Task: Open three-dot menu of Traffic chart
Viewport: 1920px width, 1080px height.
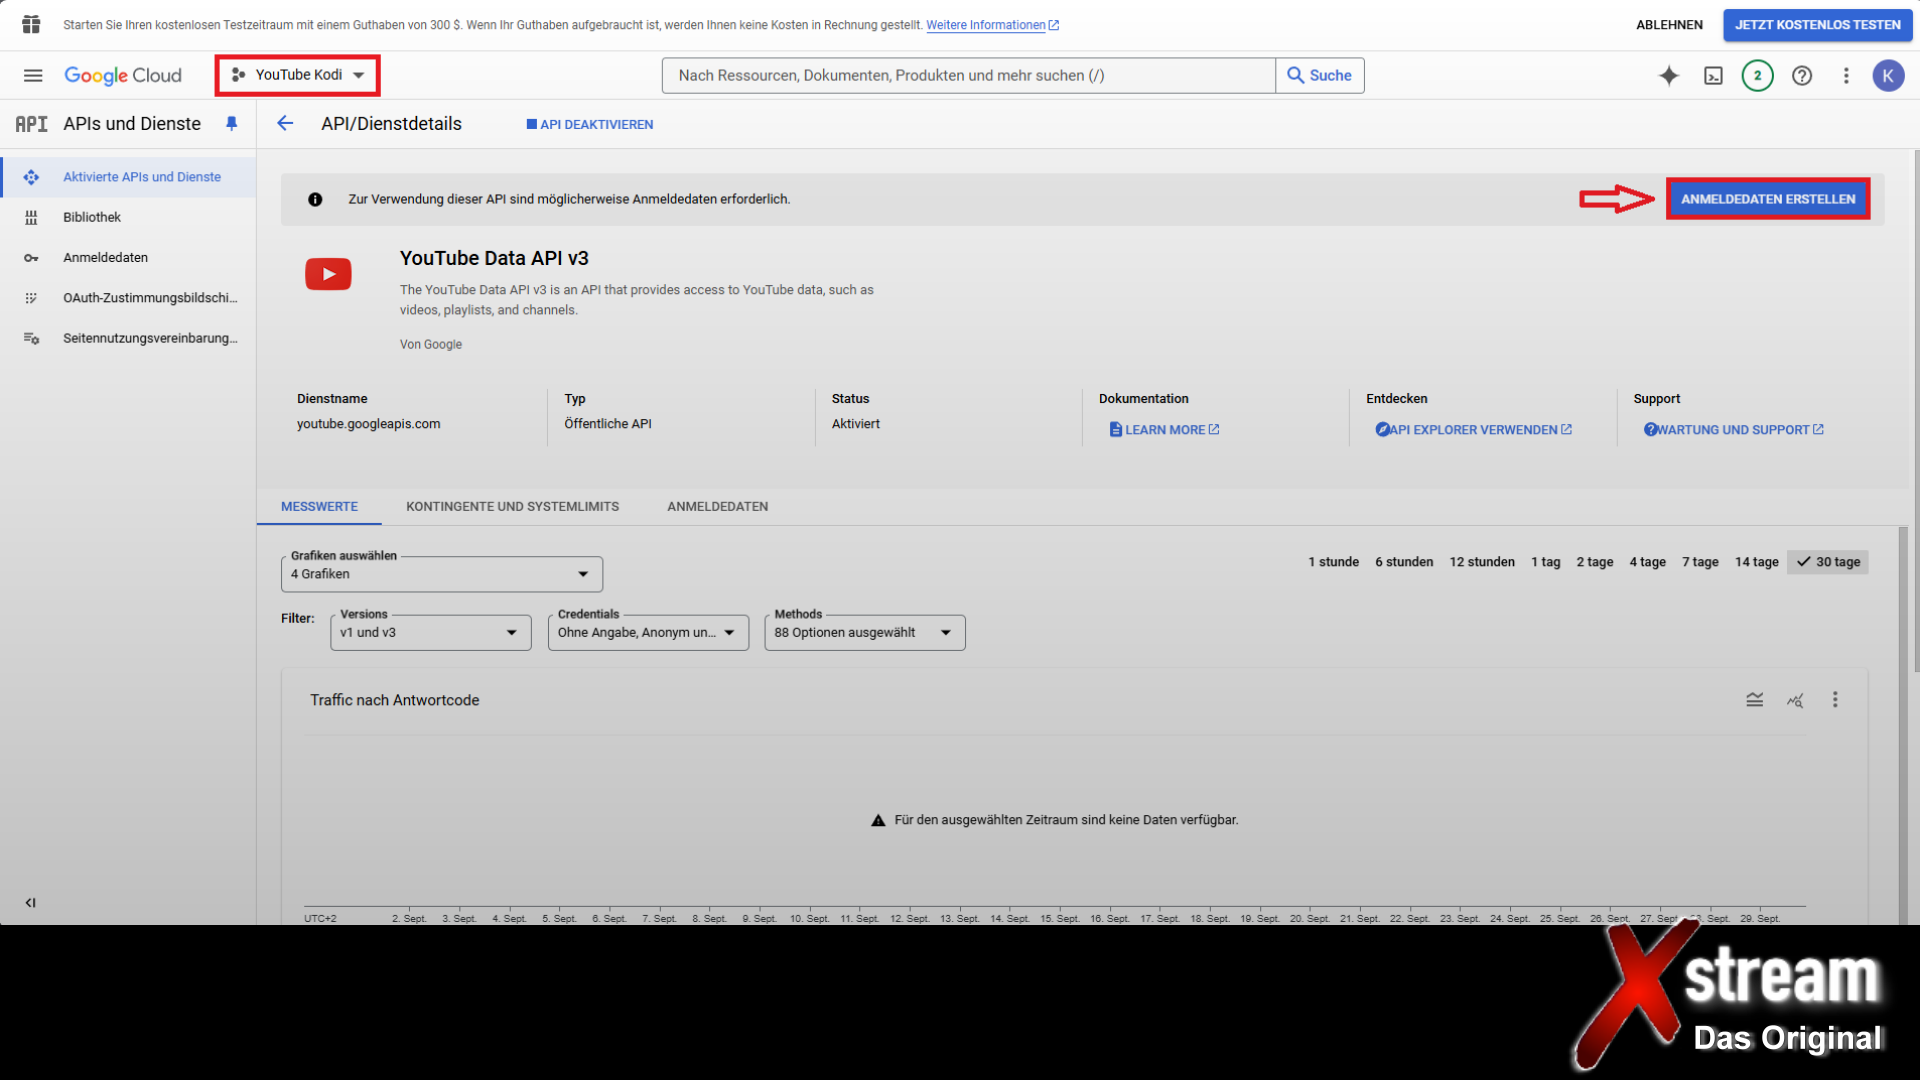Action: [x=1835, y=700]
